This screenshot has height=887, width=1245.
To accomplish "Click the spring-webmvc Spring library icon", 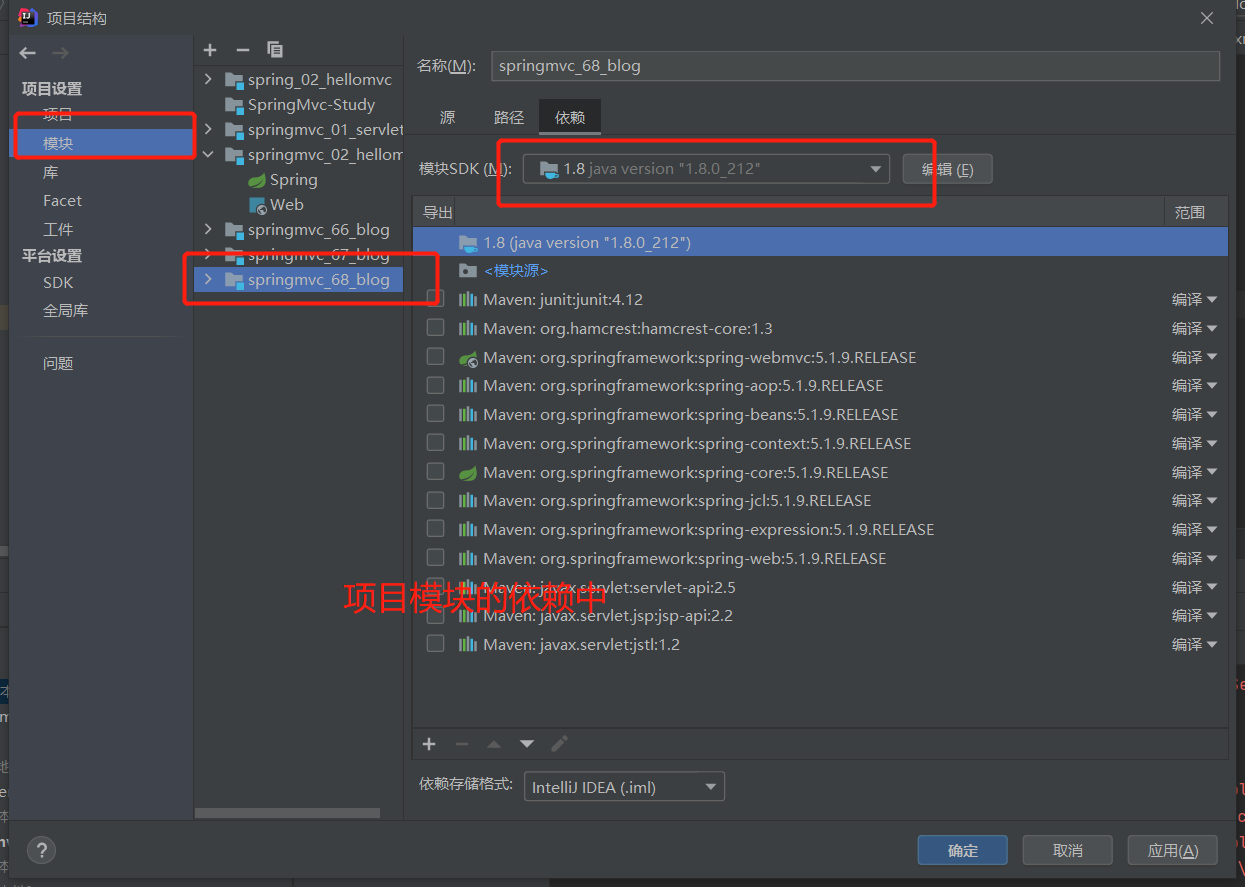I will coord(468,358).
